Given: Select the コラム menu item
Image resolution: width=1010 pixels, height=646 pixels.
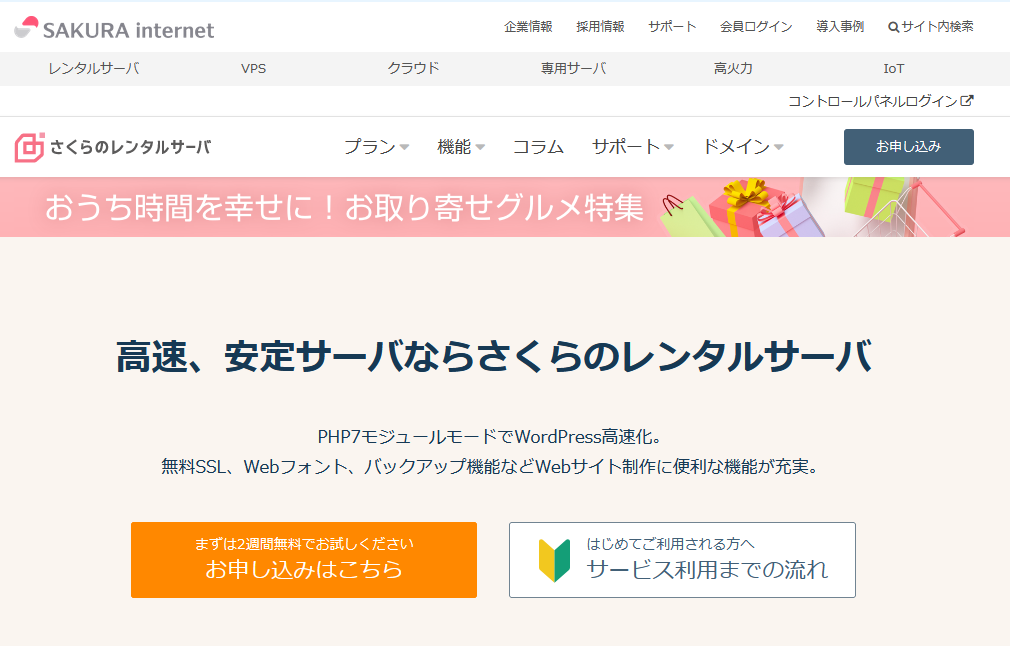Looking at the screenshot, I should 538,147.
